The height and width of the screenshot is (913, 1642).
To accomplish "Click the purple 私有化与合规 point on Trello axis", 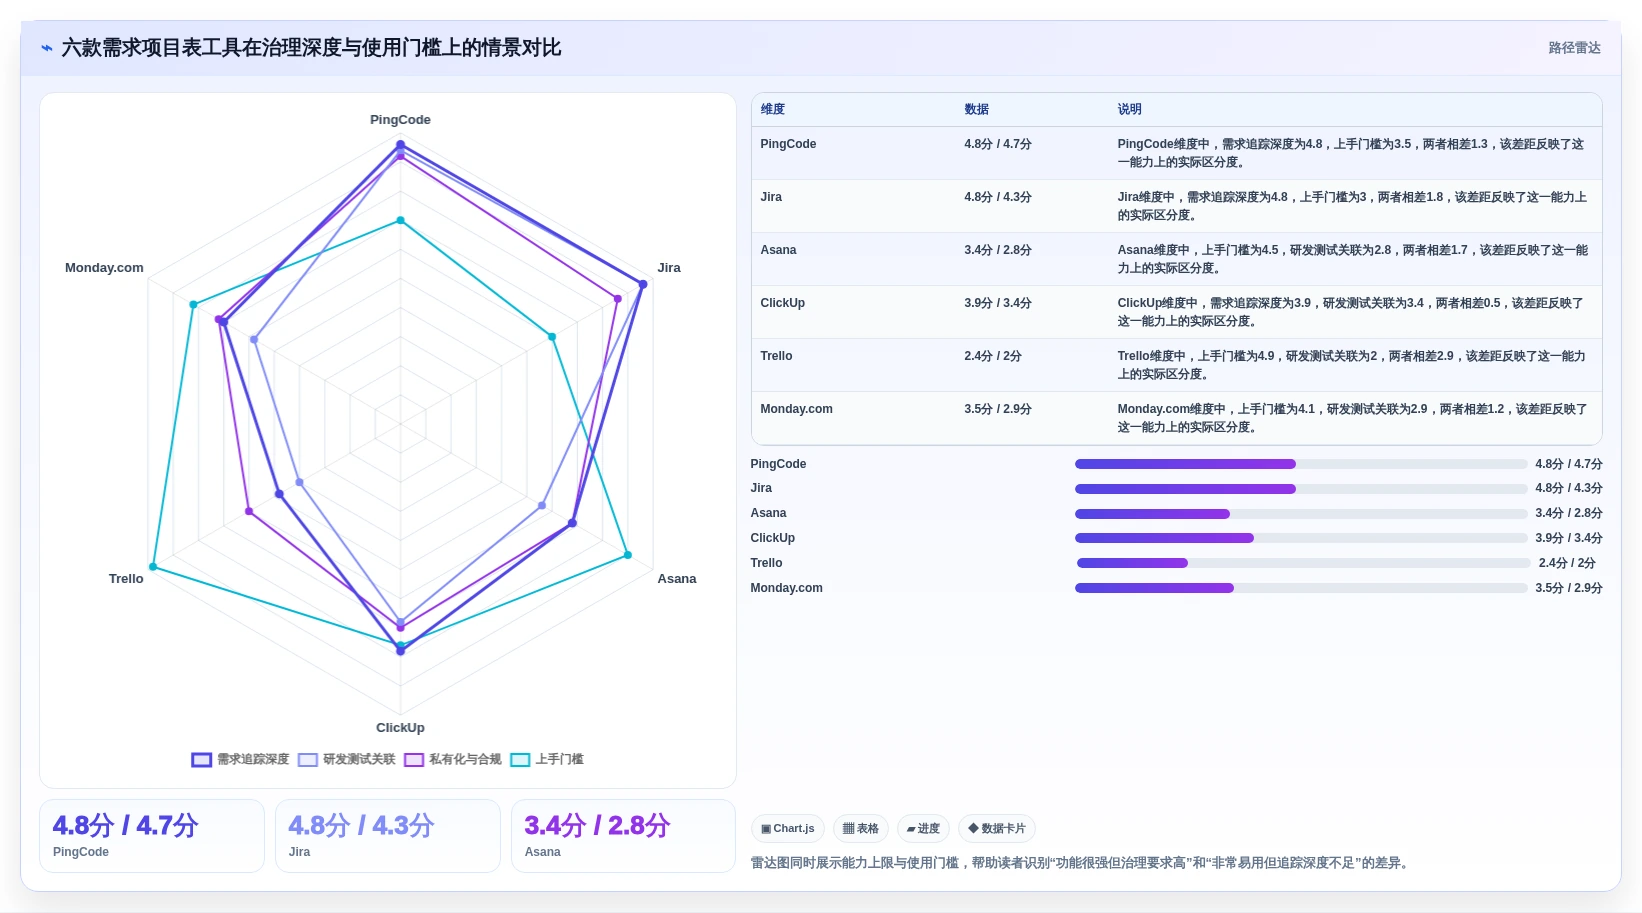I will click(249, 511).
